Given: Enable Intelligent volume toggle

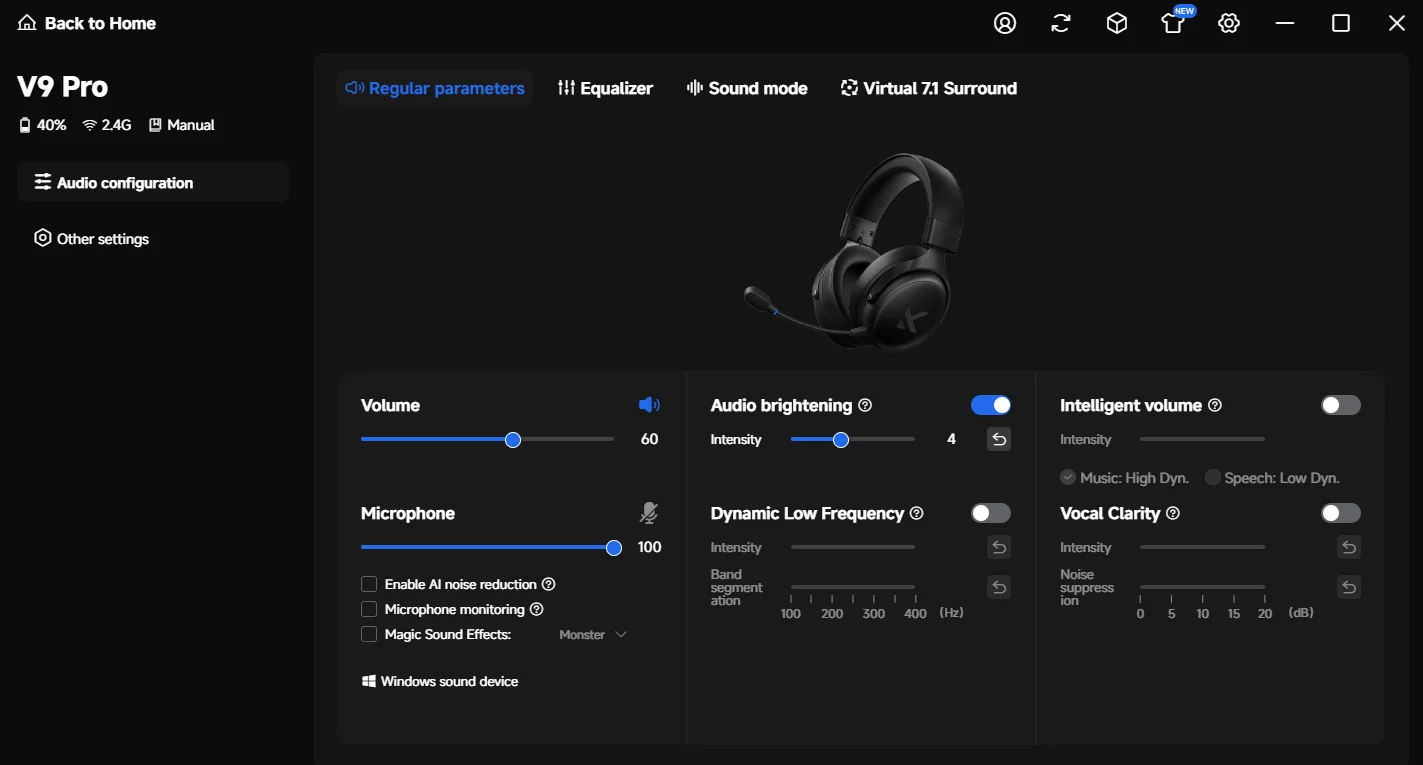Looking at the screenshot, I should (1341, 405).
